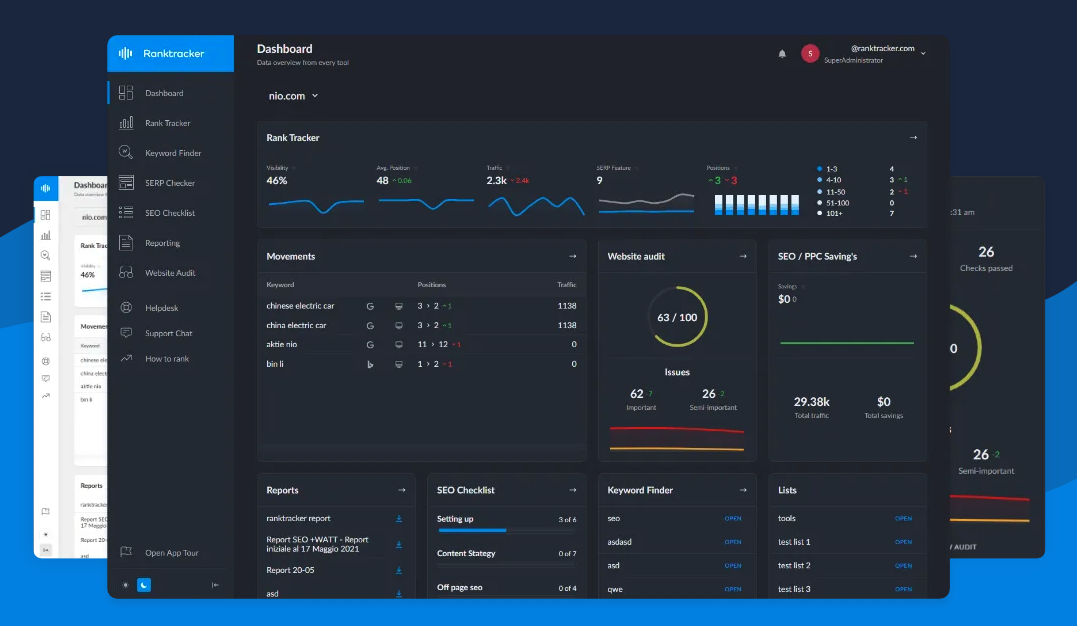Screen dimensions: 1077x626
Task: Collapse the sidebar with the arrow icon
Action: [215, 585]
